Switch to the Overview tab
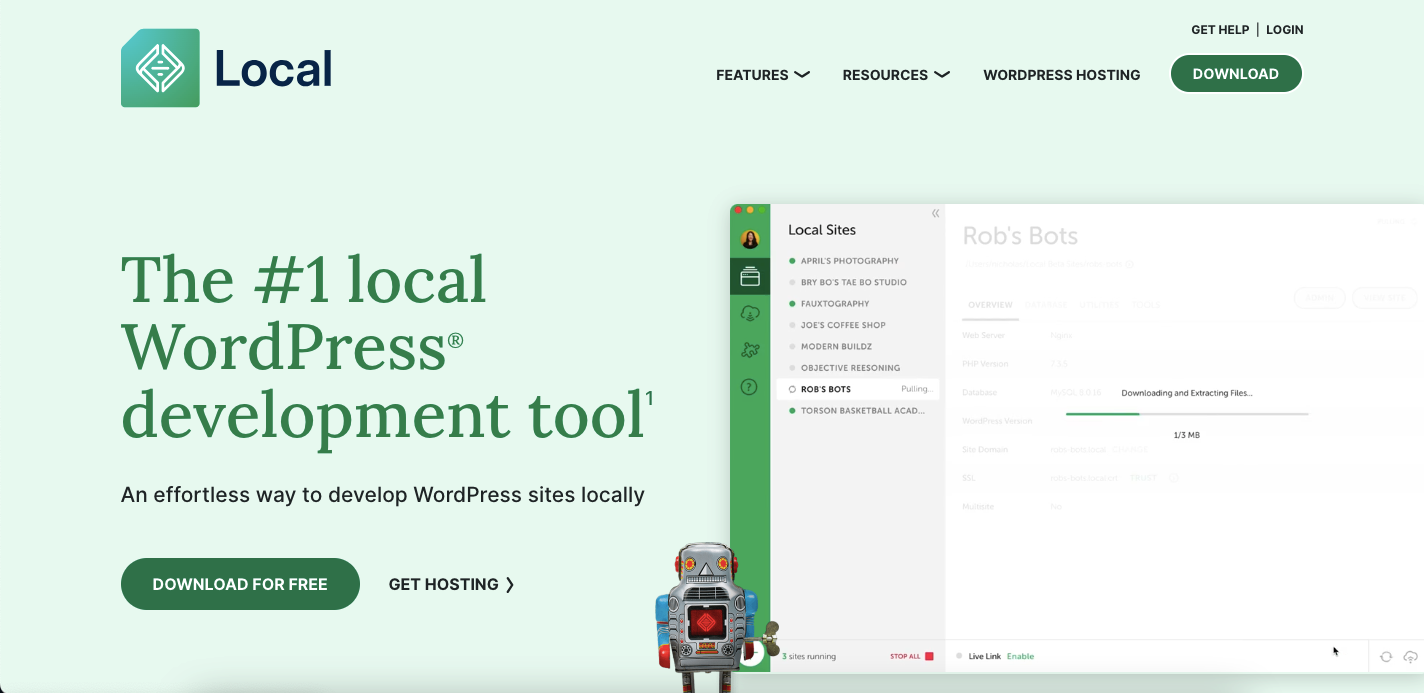 (x=990, y=305)
